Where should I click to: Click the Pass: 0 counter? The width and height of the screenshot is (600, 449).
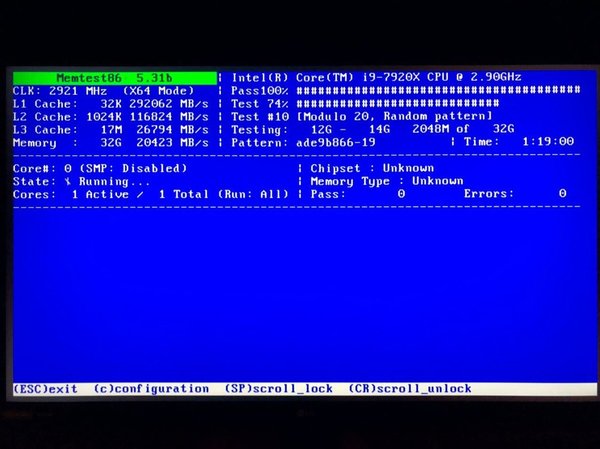tap(358, 194)
